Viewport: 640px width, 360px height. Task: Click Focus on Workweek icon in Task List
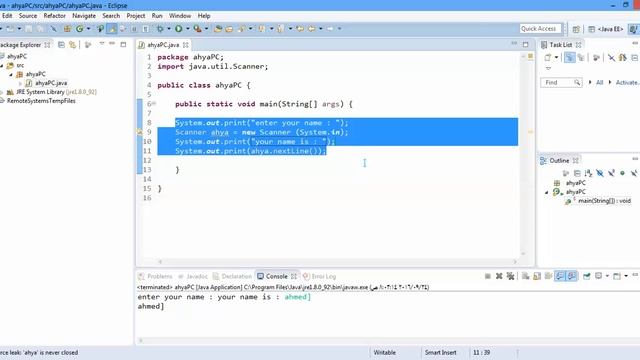[596, 58]
